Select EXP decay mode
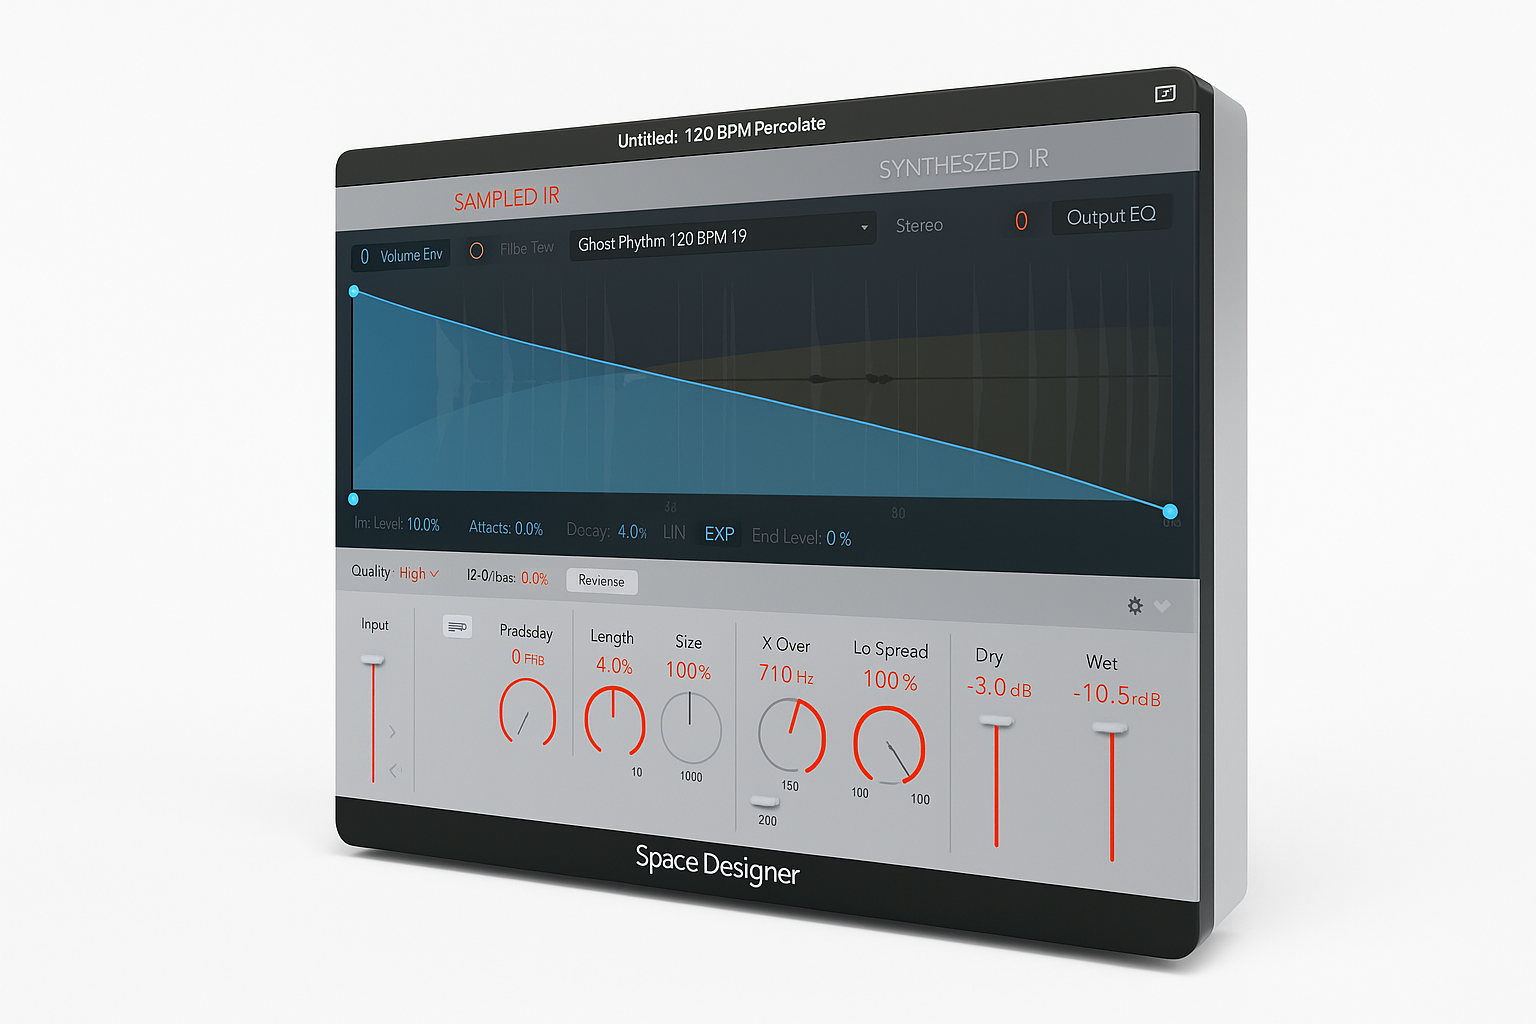 [719, 534]
